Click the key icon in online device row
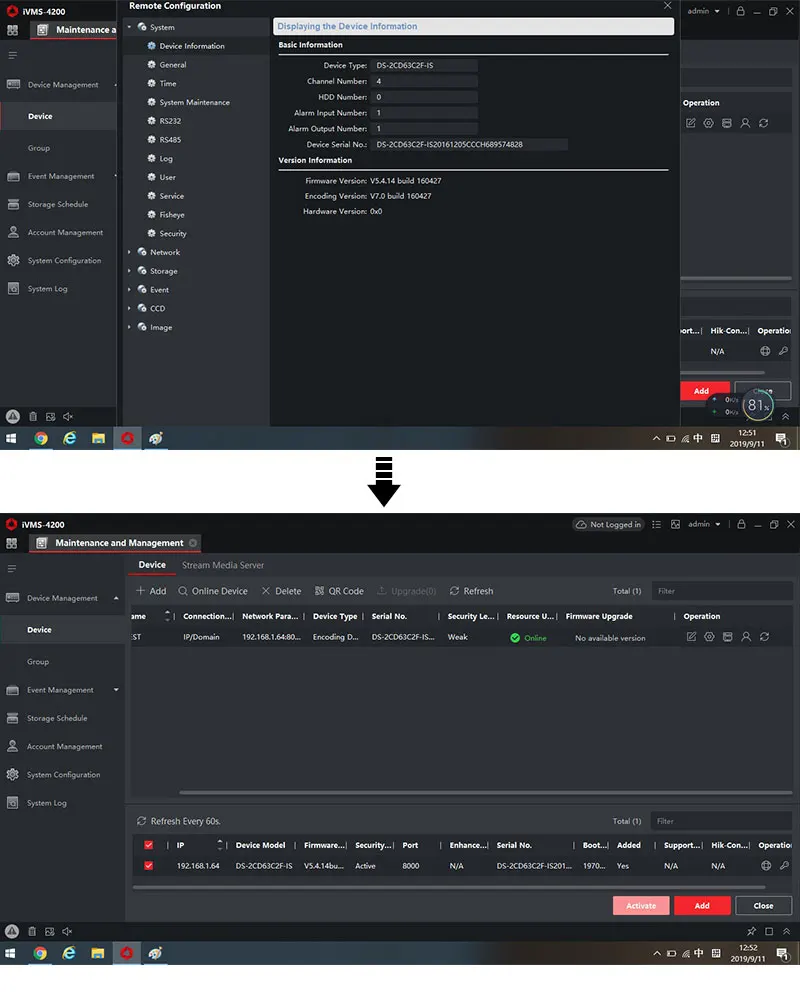The width and height of the screenshot is (800, 1007). click(x=784, y=866)
